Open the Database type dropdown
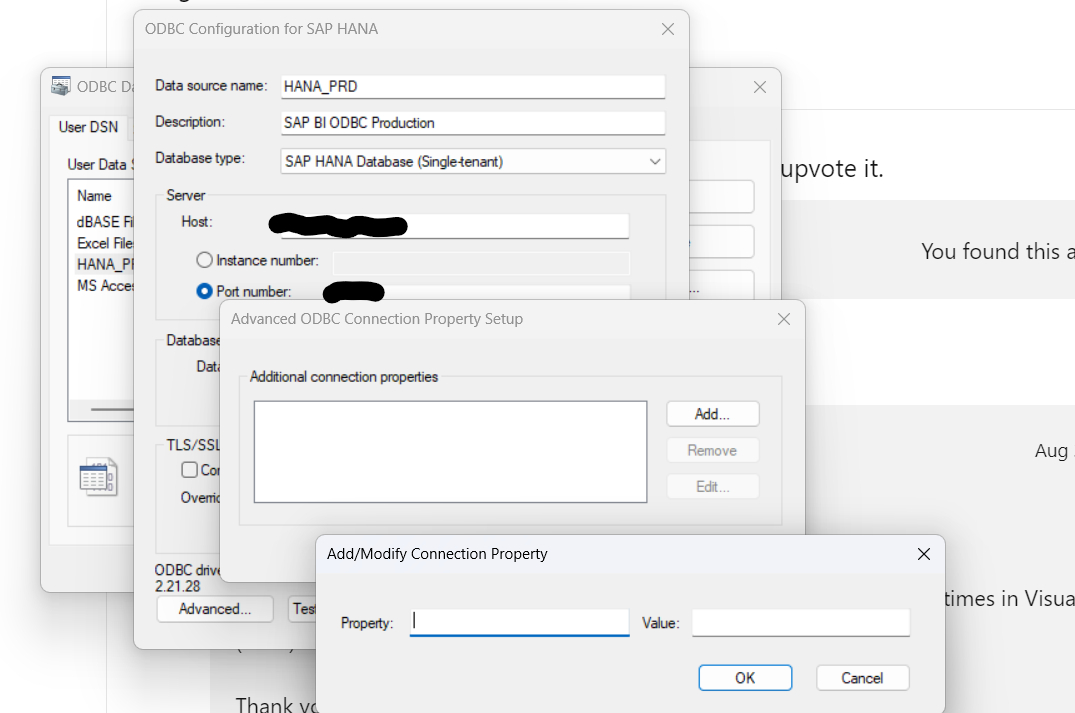 473,161
